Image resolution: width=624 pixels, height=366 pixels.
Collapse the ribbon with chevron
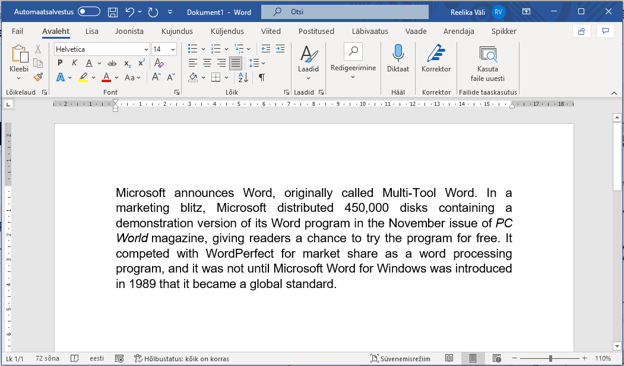click(614, 93)
